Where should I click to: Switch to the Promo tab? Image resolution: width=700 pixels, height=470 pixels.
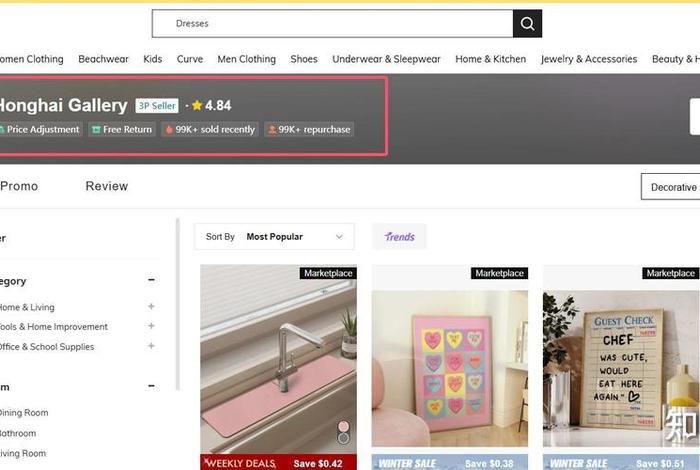click(x=19, y=186)
